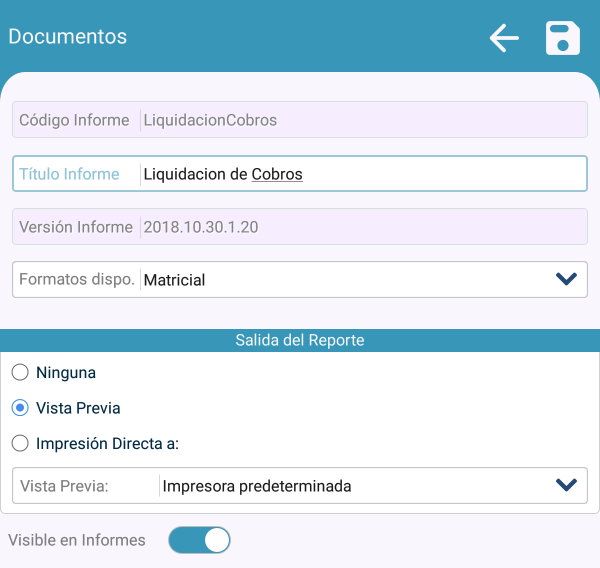Disable the Visible en Informes switch
Image resolution: width=600 pixels, height=568 pixels.
pyautogui.click(x=199, y=540)
